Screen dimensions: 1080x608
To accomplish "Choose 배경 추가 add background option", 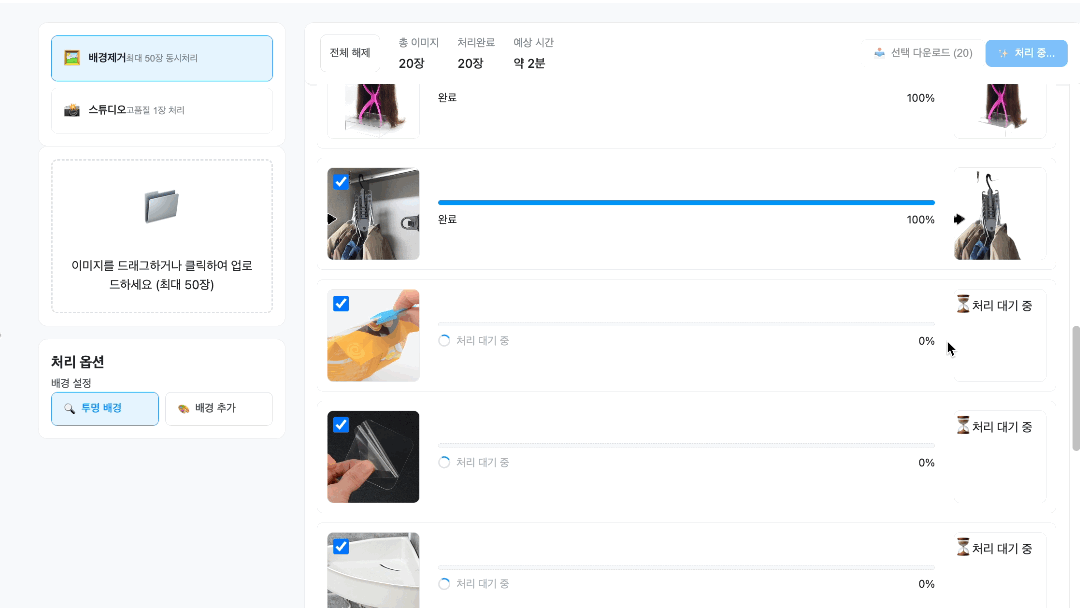I will click(219, 408).
